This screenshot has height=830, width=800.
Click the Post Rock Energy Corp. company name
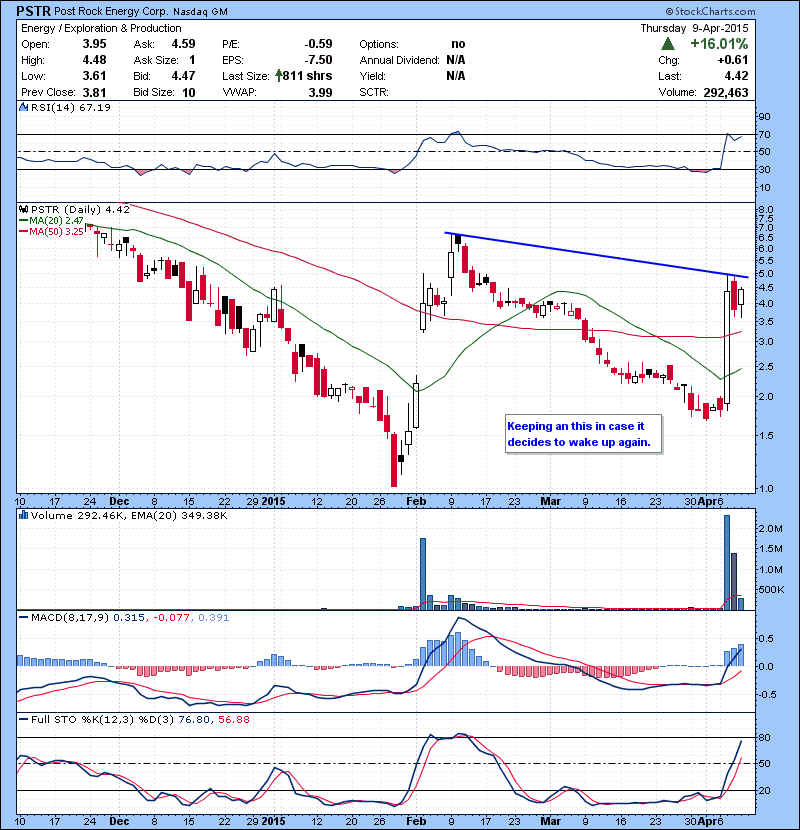(111, 11)
